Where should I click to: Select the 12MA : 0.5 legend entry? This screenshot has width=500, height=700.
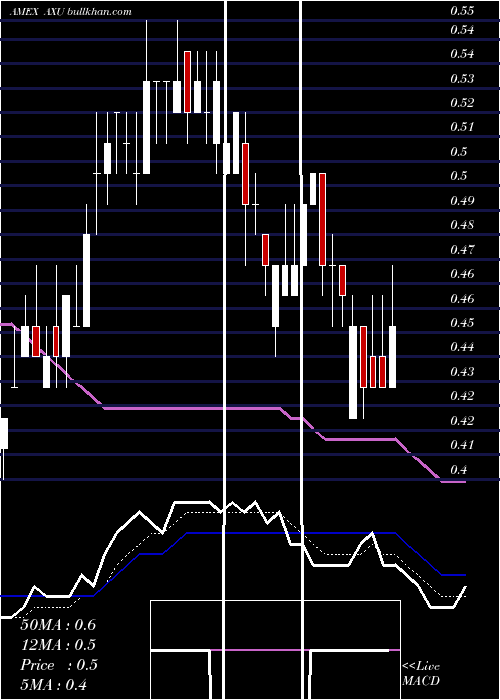[x=58, y=645]
